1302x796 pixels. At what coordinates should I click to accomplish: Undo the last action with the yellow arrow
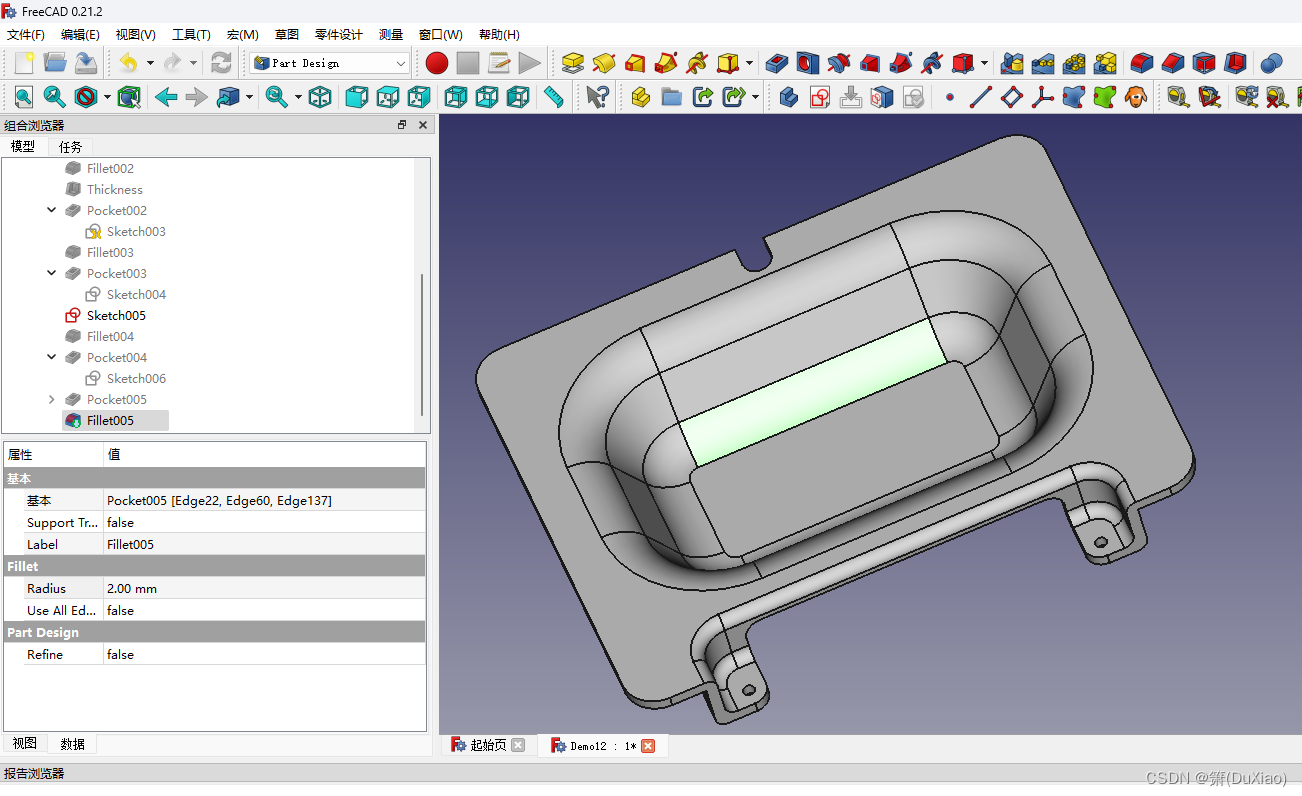[x=128, y=63]
